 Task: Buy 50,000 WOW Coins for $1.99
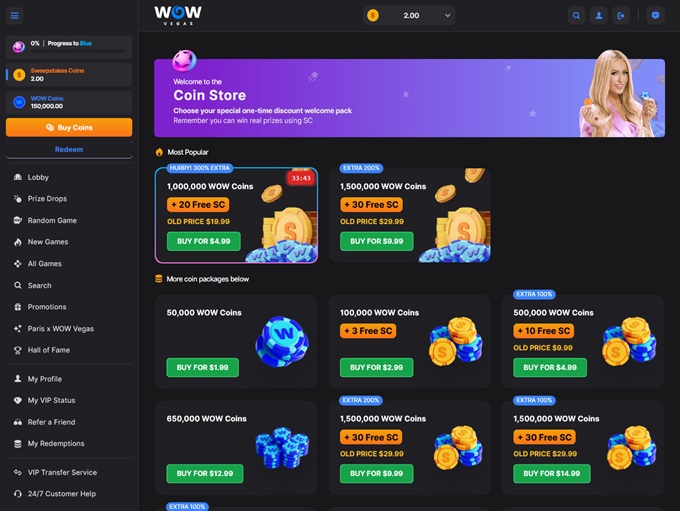click(203, 367)
